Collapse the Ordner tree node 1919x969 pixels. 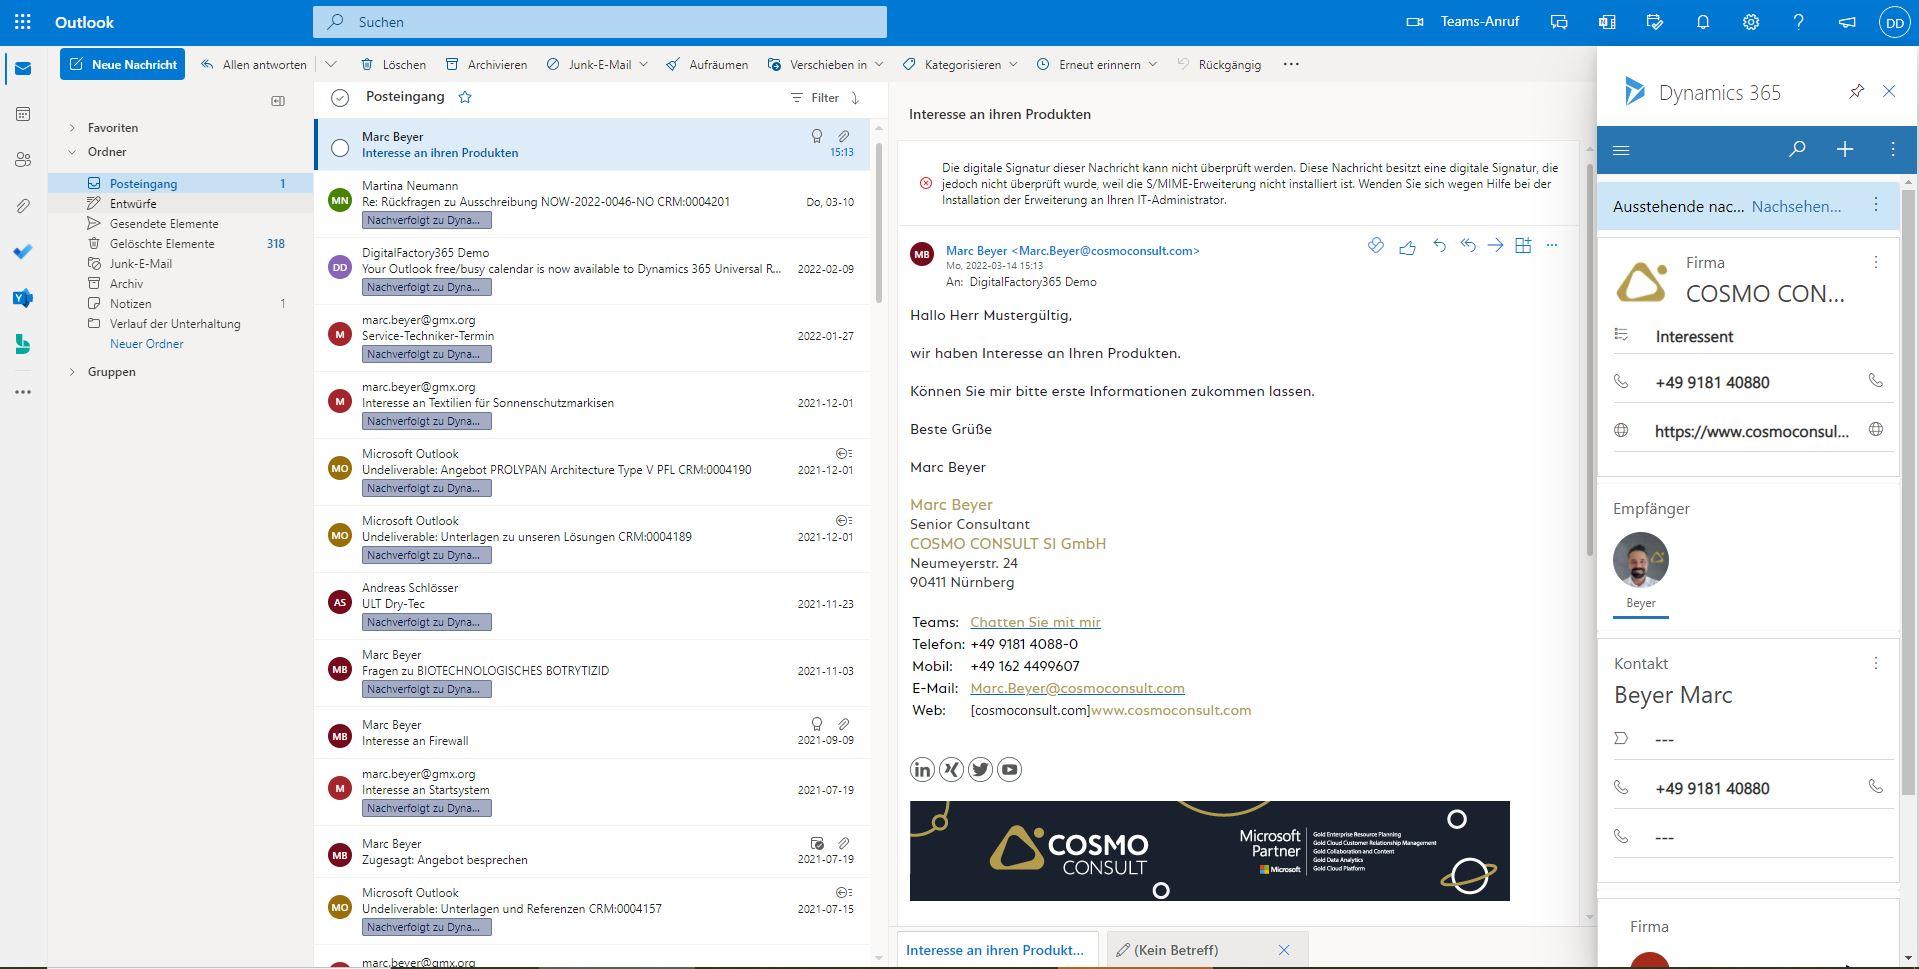pyautogui.click(x=72, y=152)
